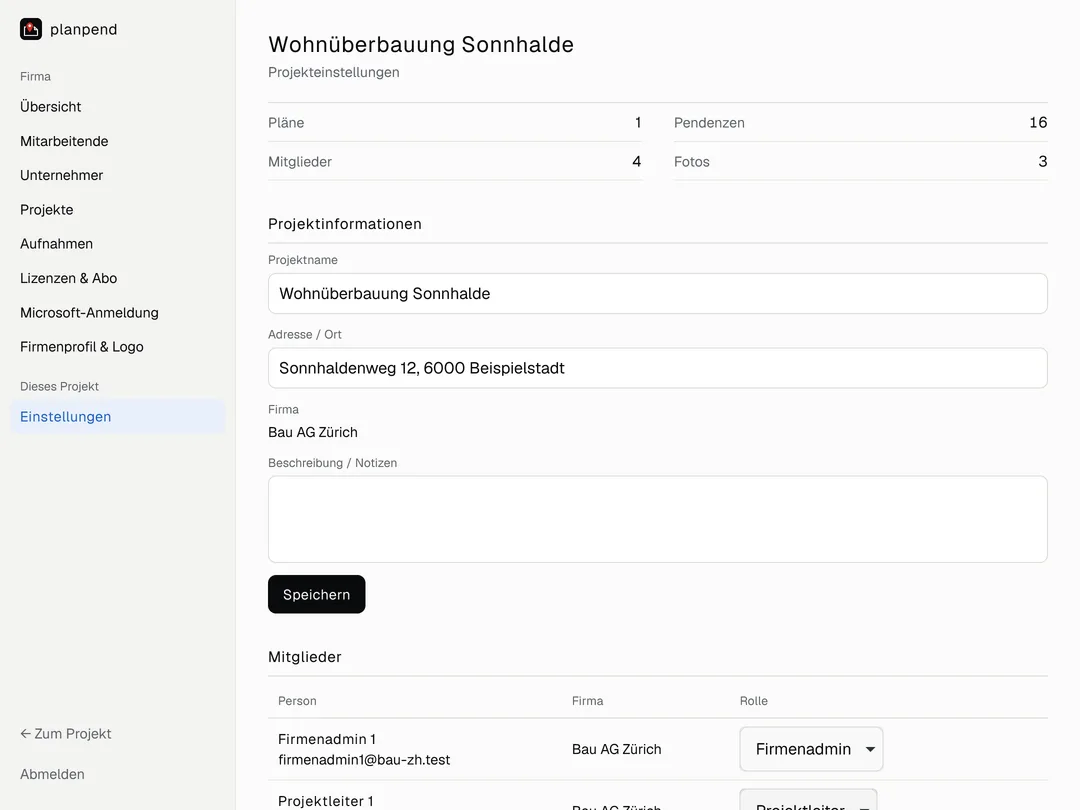1080x810 pixels.
Task: Click the Person column header
Action: click(297, 700)
